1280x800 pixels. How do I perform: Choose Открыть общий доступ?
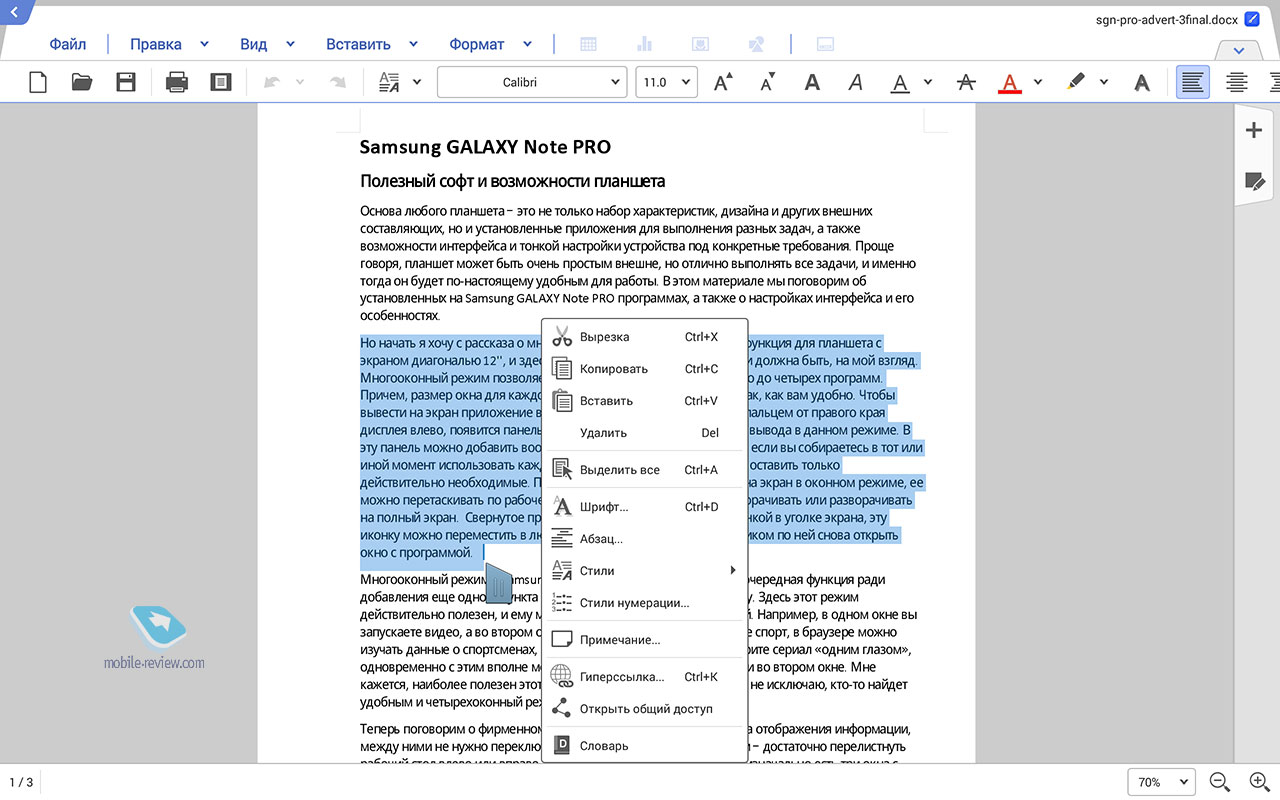click(645, 709)
